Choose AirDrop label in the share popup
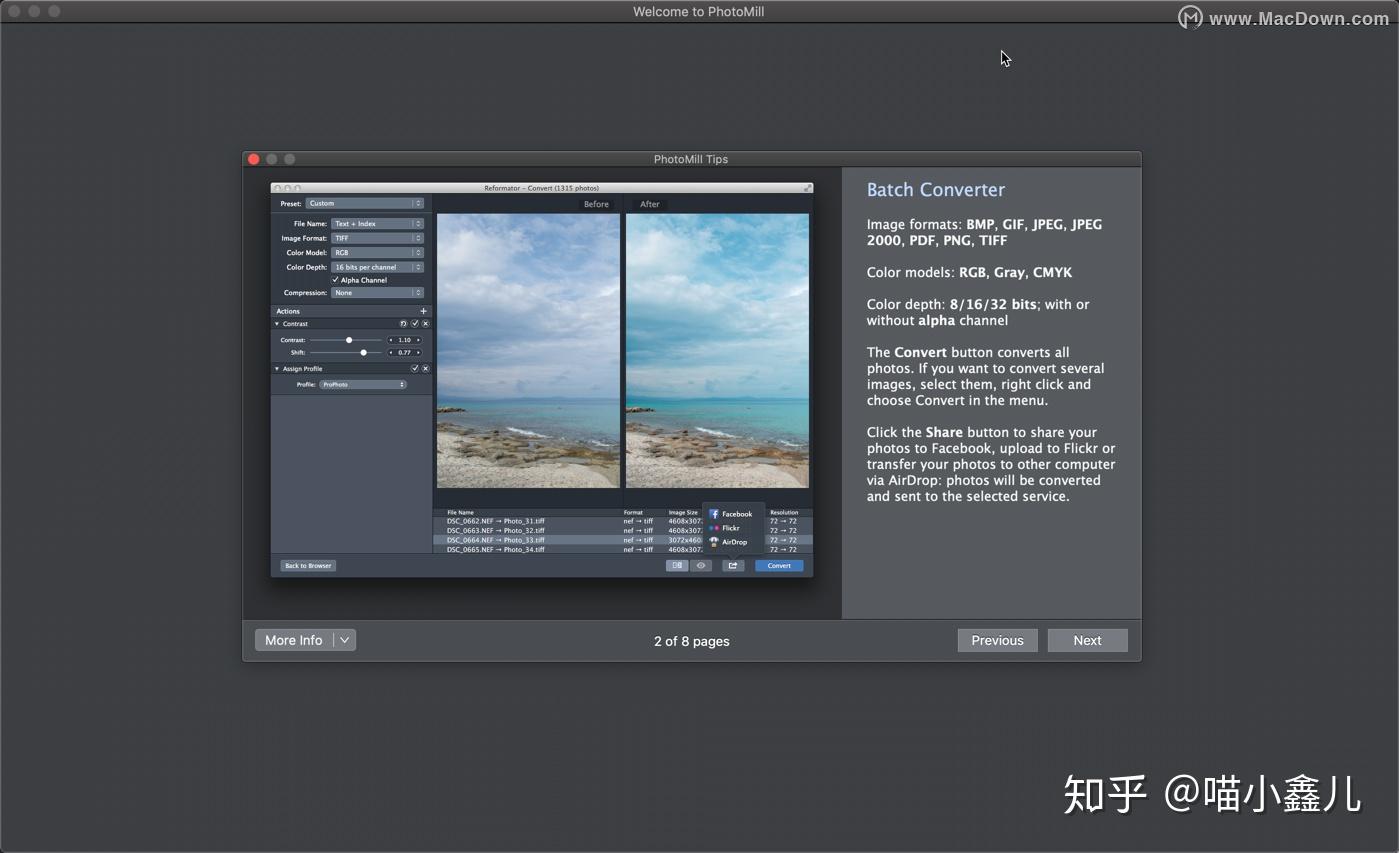 tap(734, 542)
